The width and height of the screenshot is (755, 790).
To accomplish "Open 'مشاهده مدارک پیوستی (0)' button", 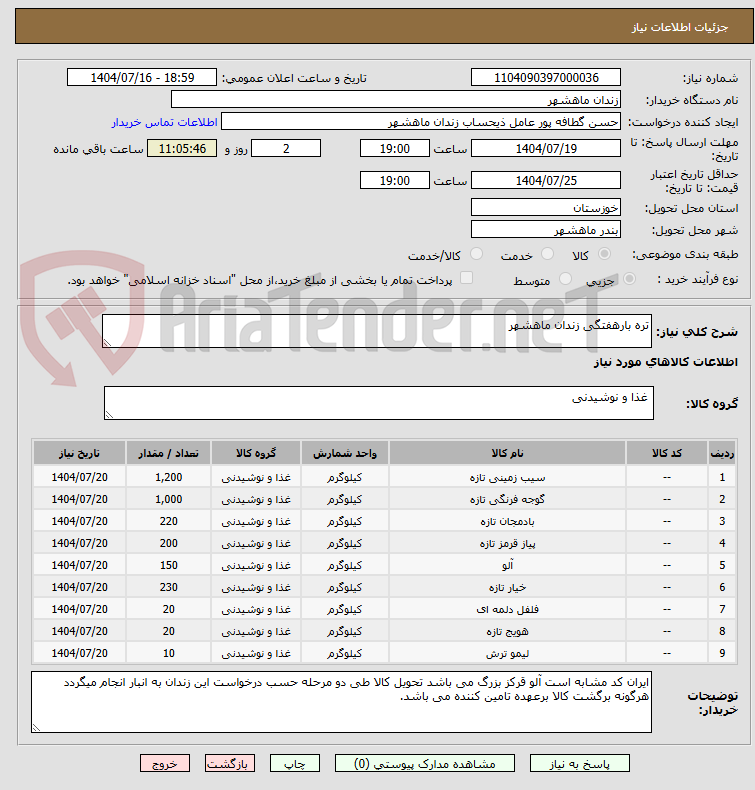I will click(425, 763).
